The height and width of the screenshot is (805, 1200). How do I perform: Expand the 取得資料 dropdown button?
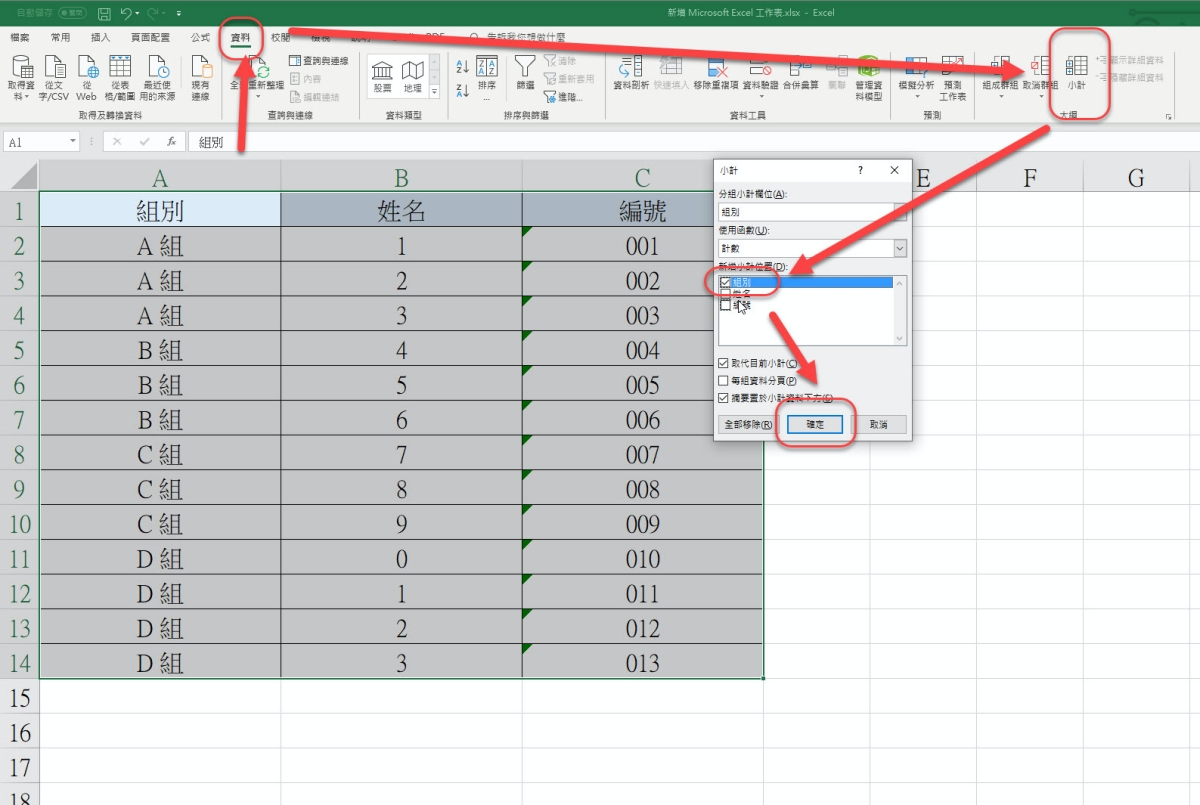pyautogui.click(x=21, y=78)
